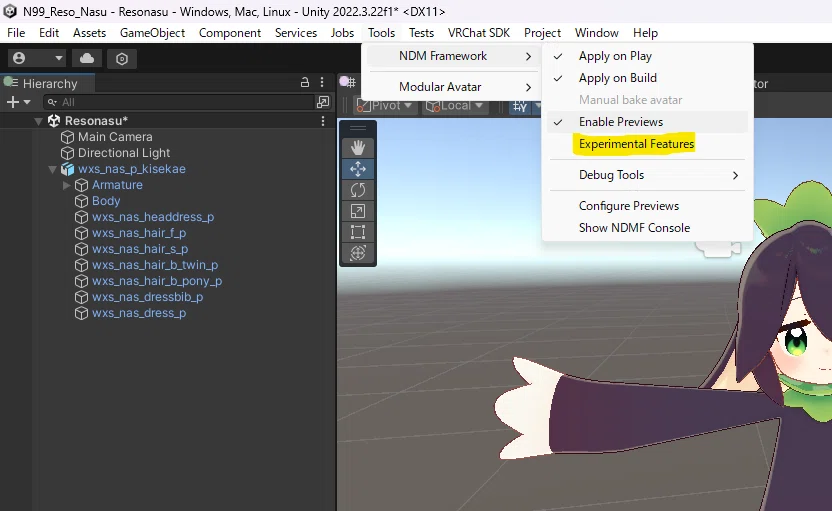Image resolution: width=832 pixels, height=511 pixels.
Task: Open Resonasu scene options kebab menu
Action: (323, 121)
